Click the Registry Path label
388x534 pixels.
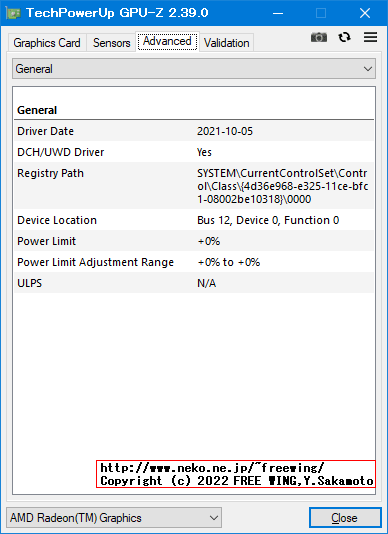click(50, 173)
